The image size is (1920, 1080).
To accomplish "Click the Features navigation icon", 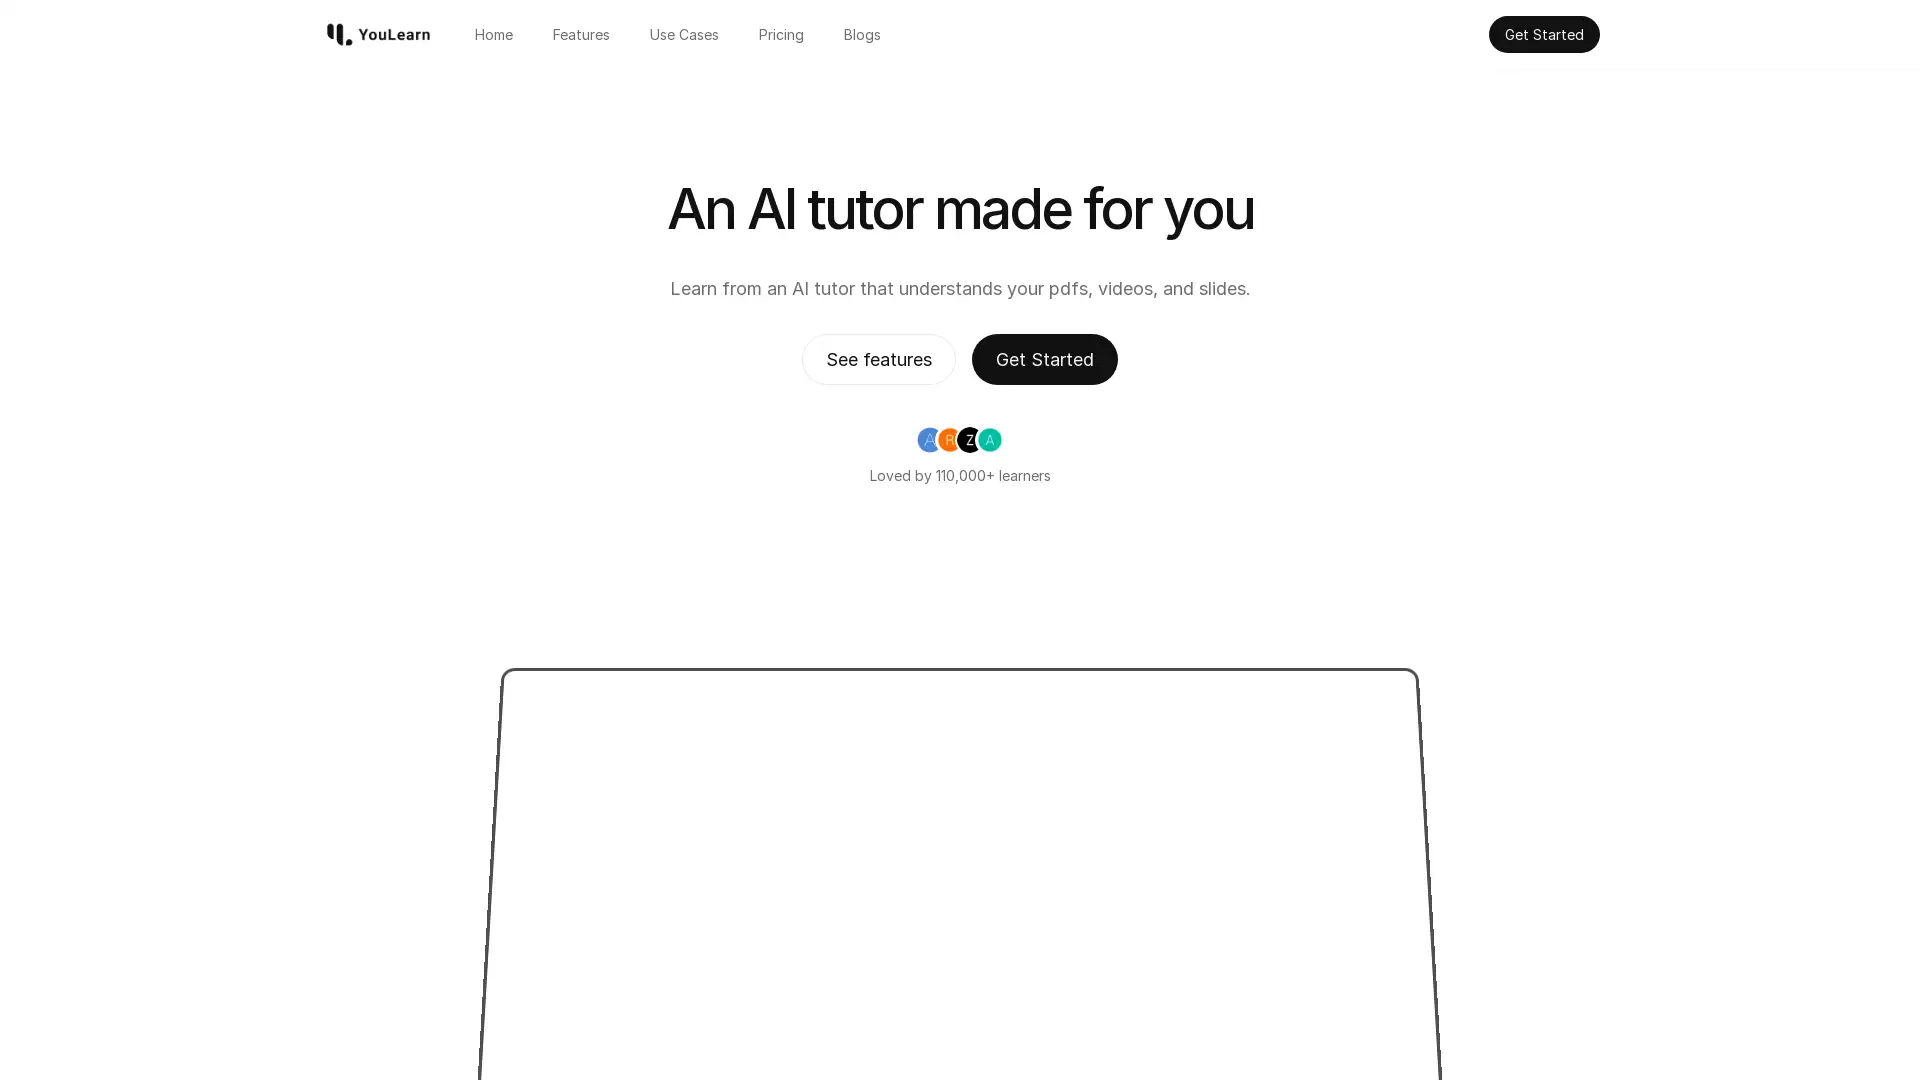I will [582, 33].
